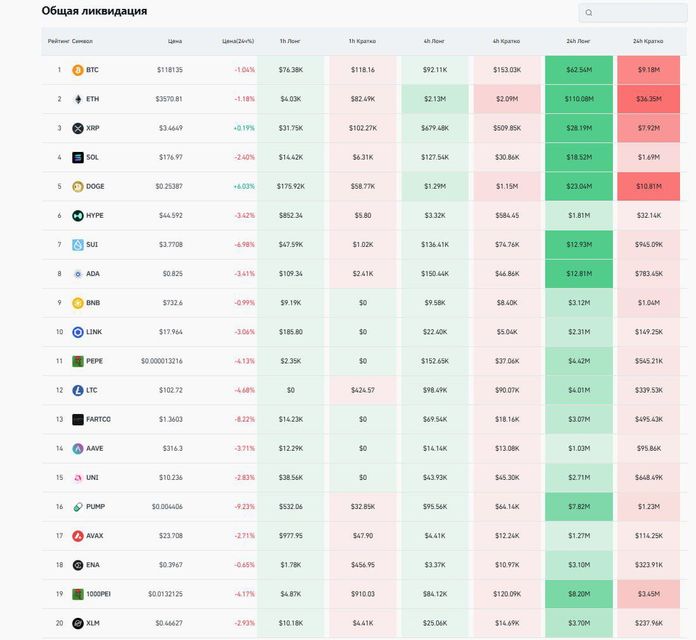Viewport: 696px width, 640px height.
Task: Click BTC price $118135
Action: coord(170,70)
